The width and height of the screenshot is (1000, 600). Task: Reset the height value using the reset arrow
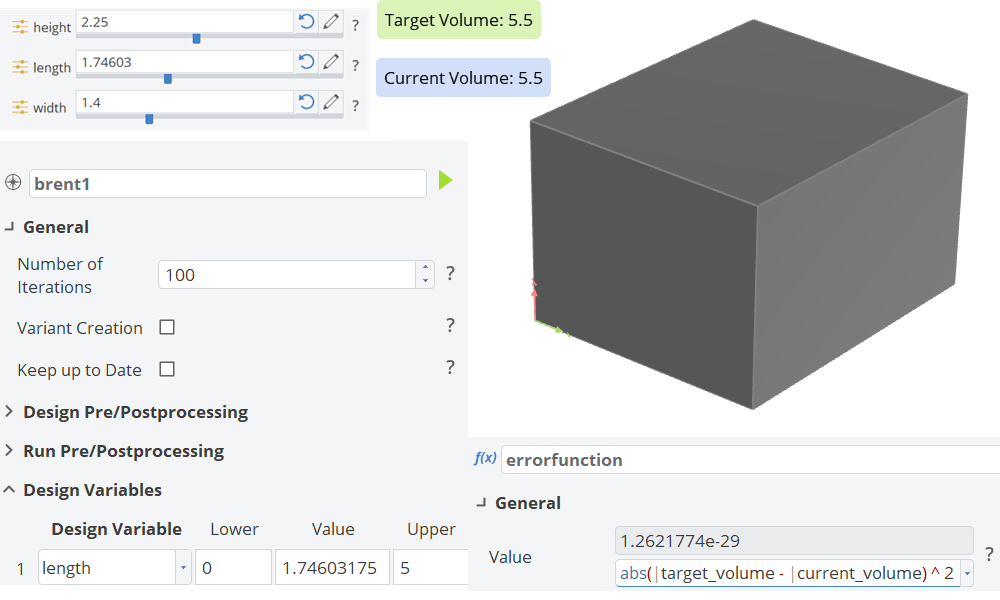pyautogui.click(x=306, y=21)
